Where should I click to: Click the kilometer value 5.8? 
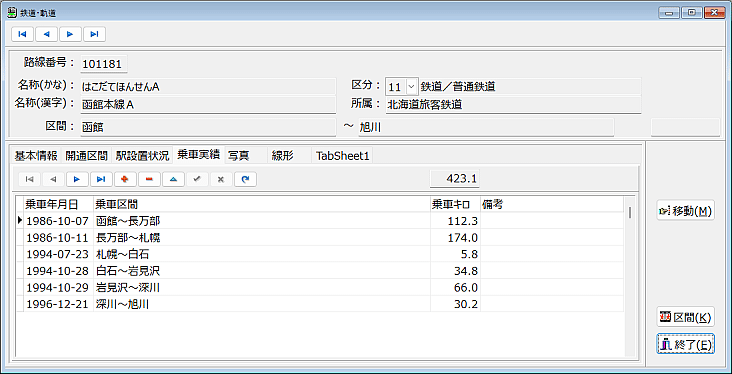point(455,254)
